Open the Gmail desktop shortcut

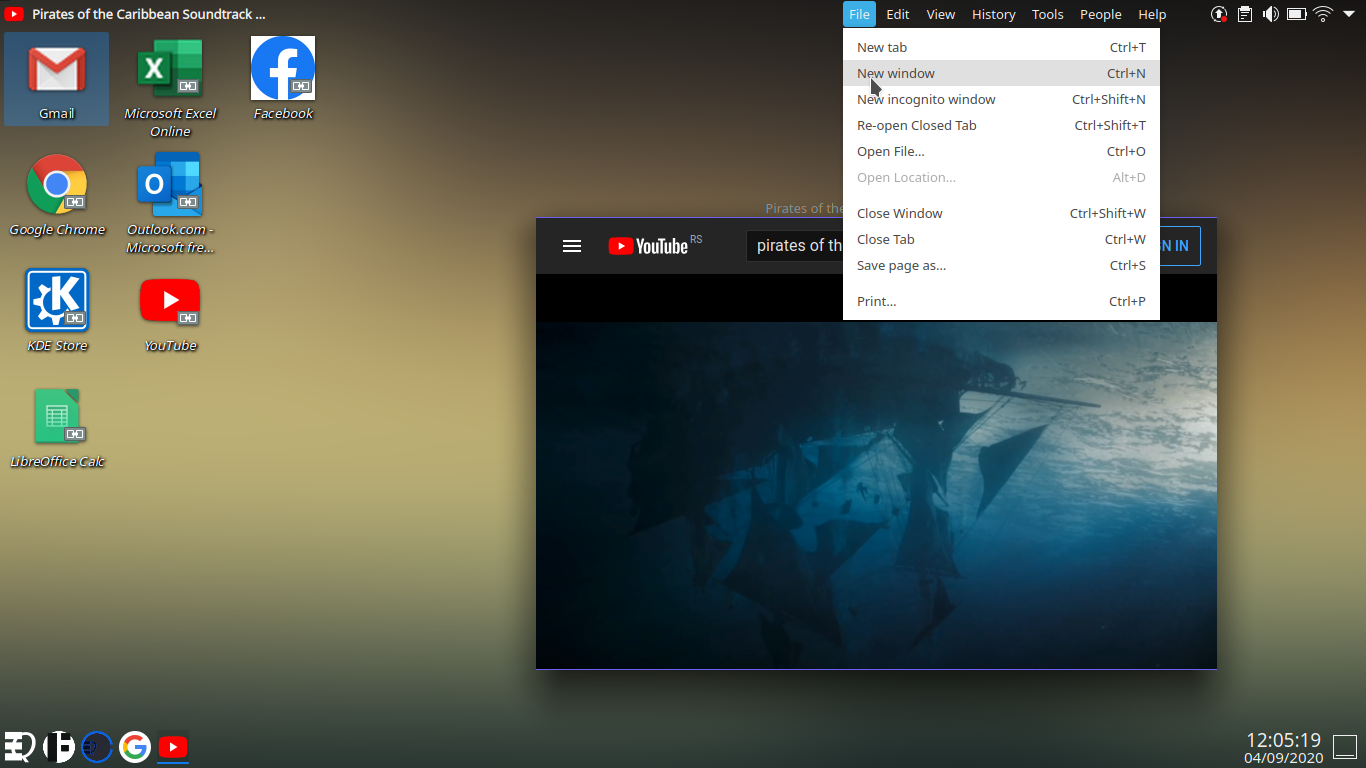56,79
